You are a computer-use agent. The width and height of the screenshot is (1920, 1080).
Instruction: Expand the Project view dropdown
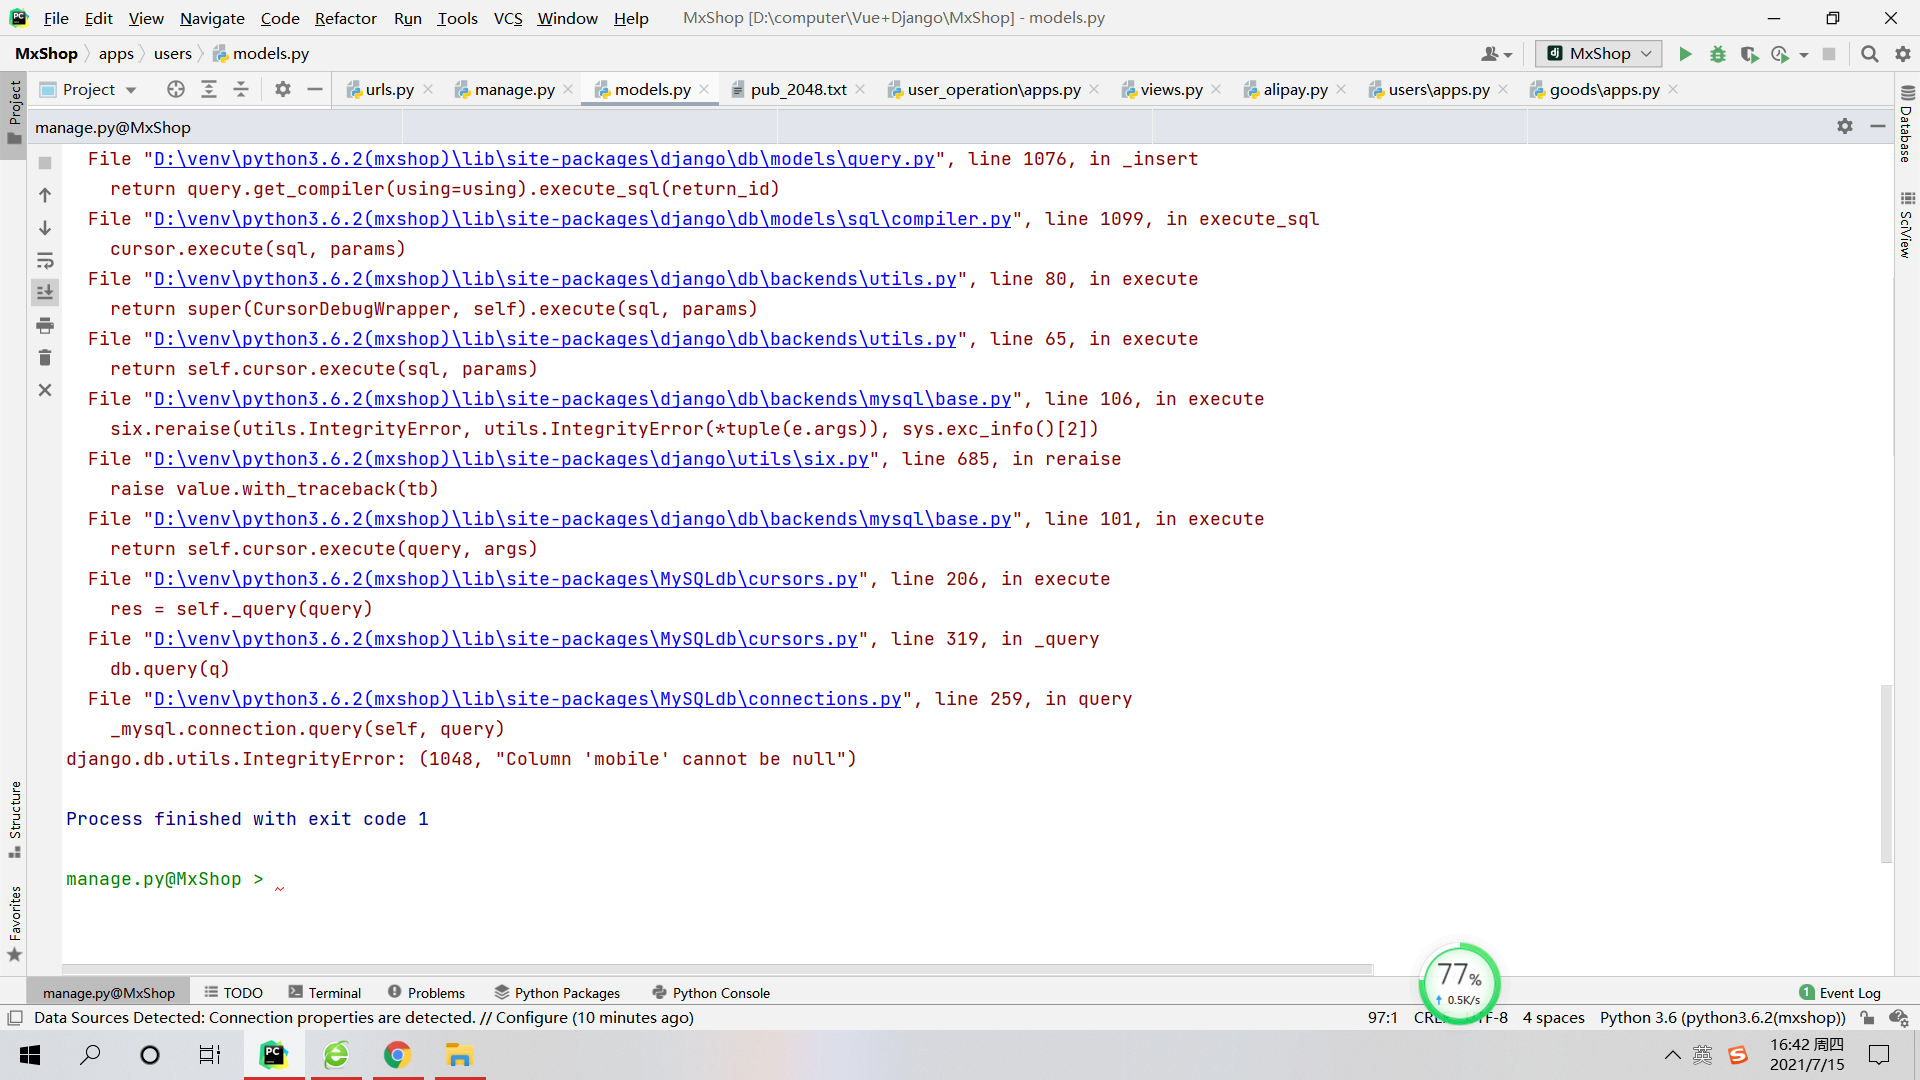pyautogui.click(x=131, y=90)
